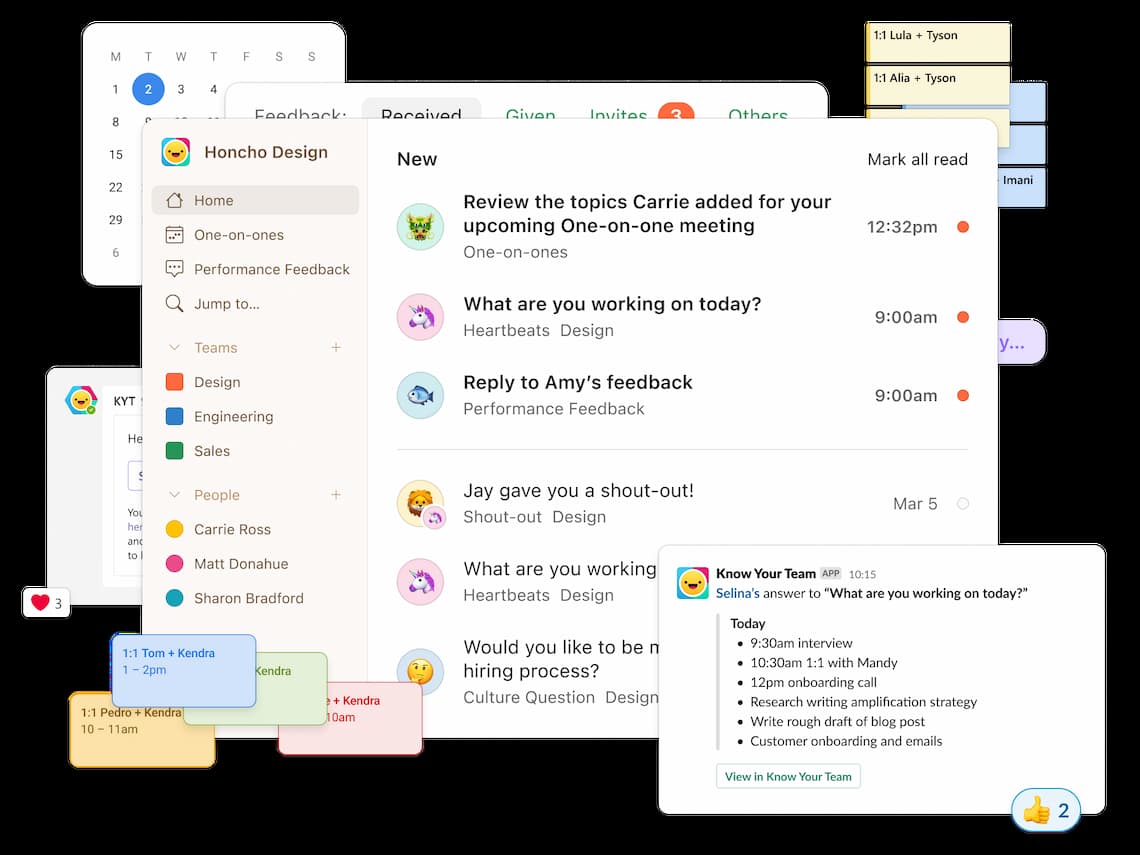Click the Jump to search magnifier icon
Viewport: 1140px width, 855px height.
tap(175, 304)
